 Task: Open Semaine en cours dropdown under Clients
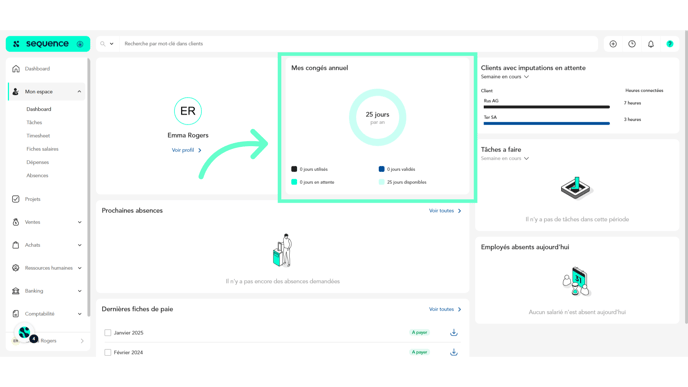[x=505, y=77]
